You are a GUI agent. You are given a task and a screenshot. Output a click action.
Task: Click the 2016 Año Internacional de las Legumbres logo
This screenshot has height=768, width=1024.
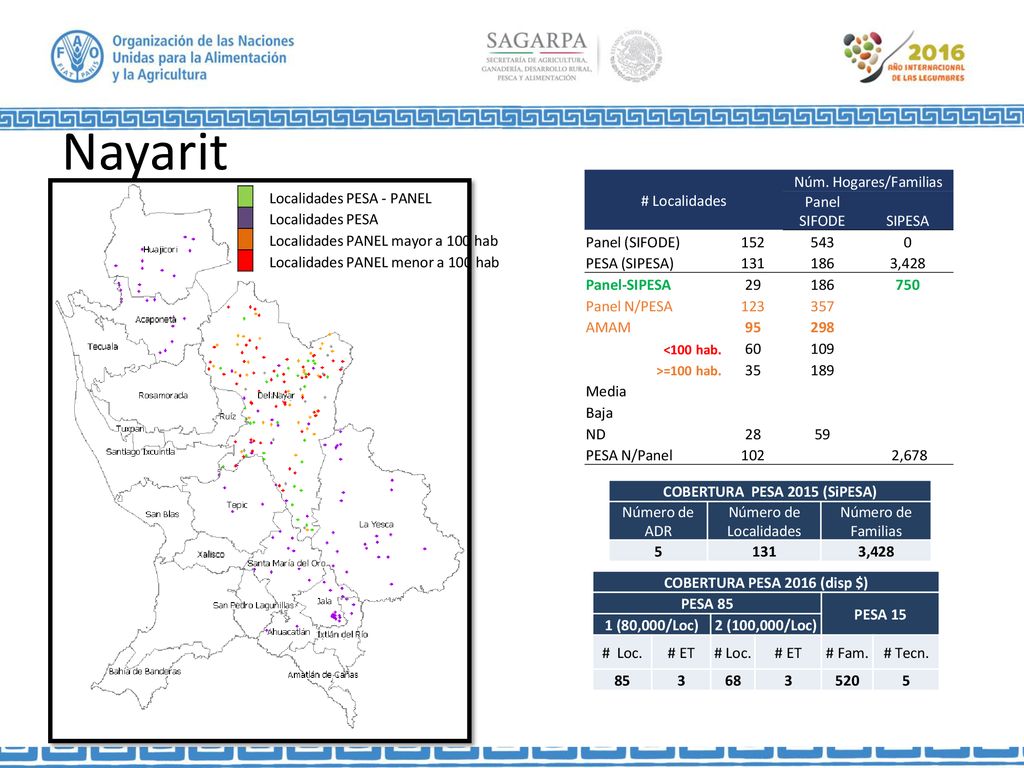coord(904,57)
